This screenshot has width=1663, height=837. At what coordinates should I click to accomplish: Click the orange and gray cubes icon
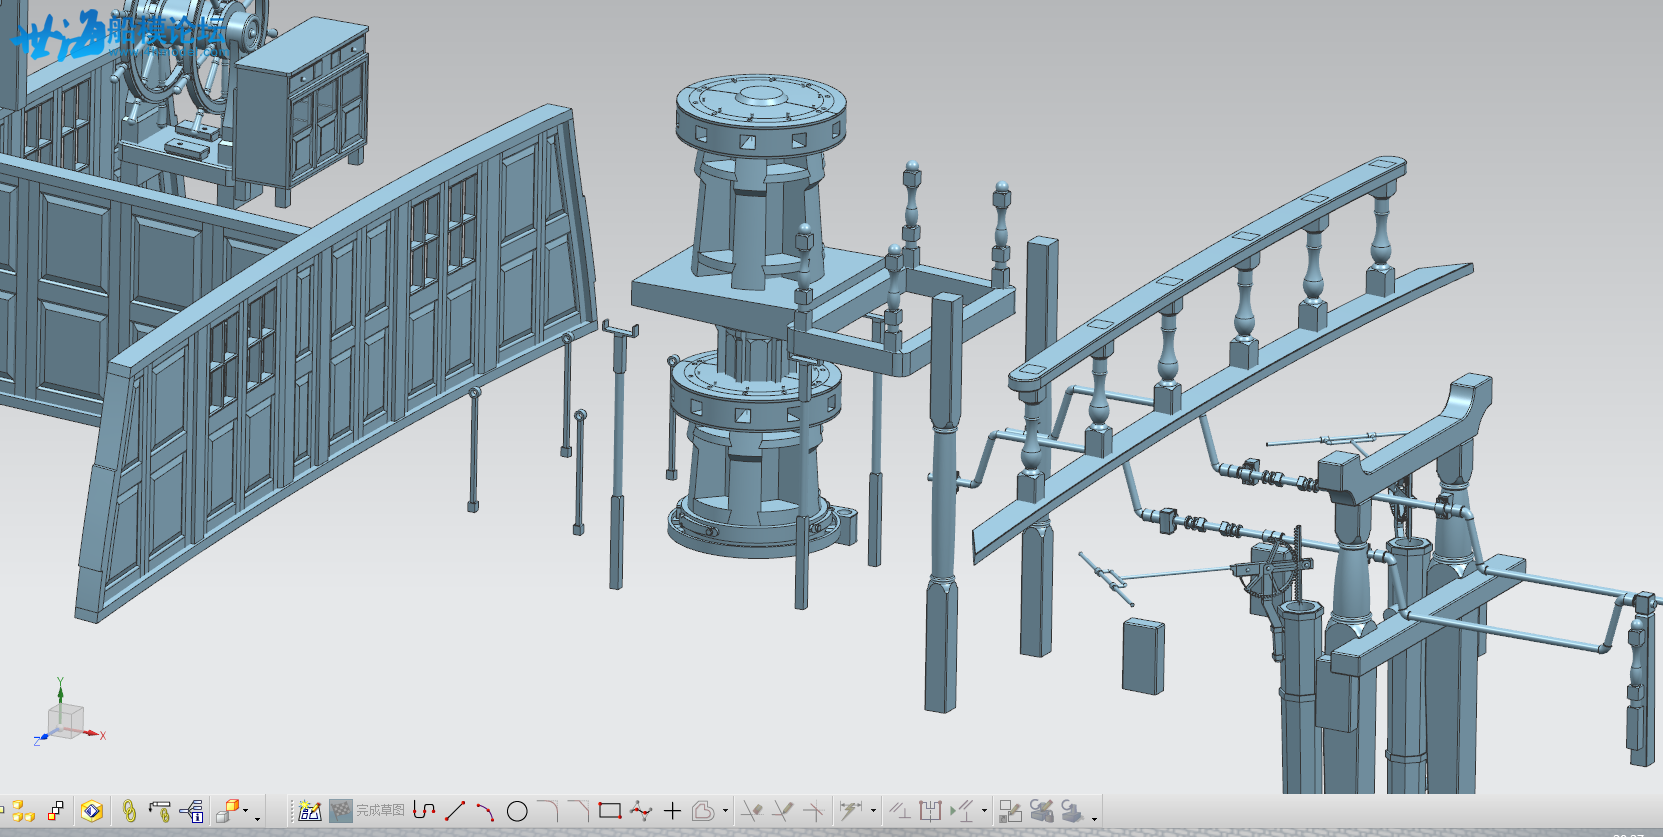(229, 811)
